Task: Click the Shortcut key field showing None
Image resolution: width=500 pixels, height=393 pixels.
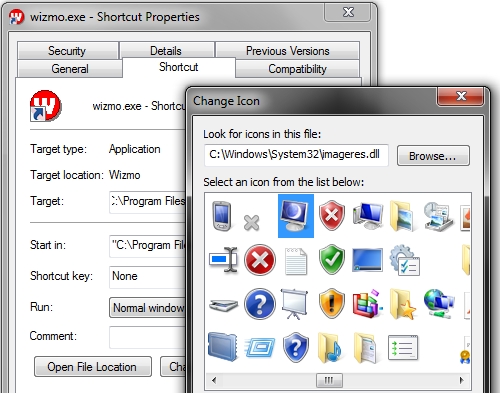Action: [147, 277]
